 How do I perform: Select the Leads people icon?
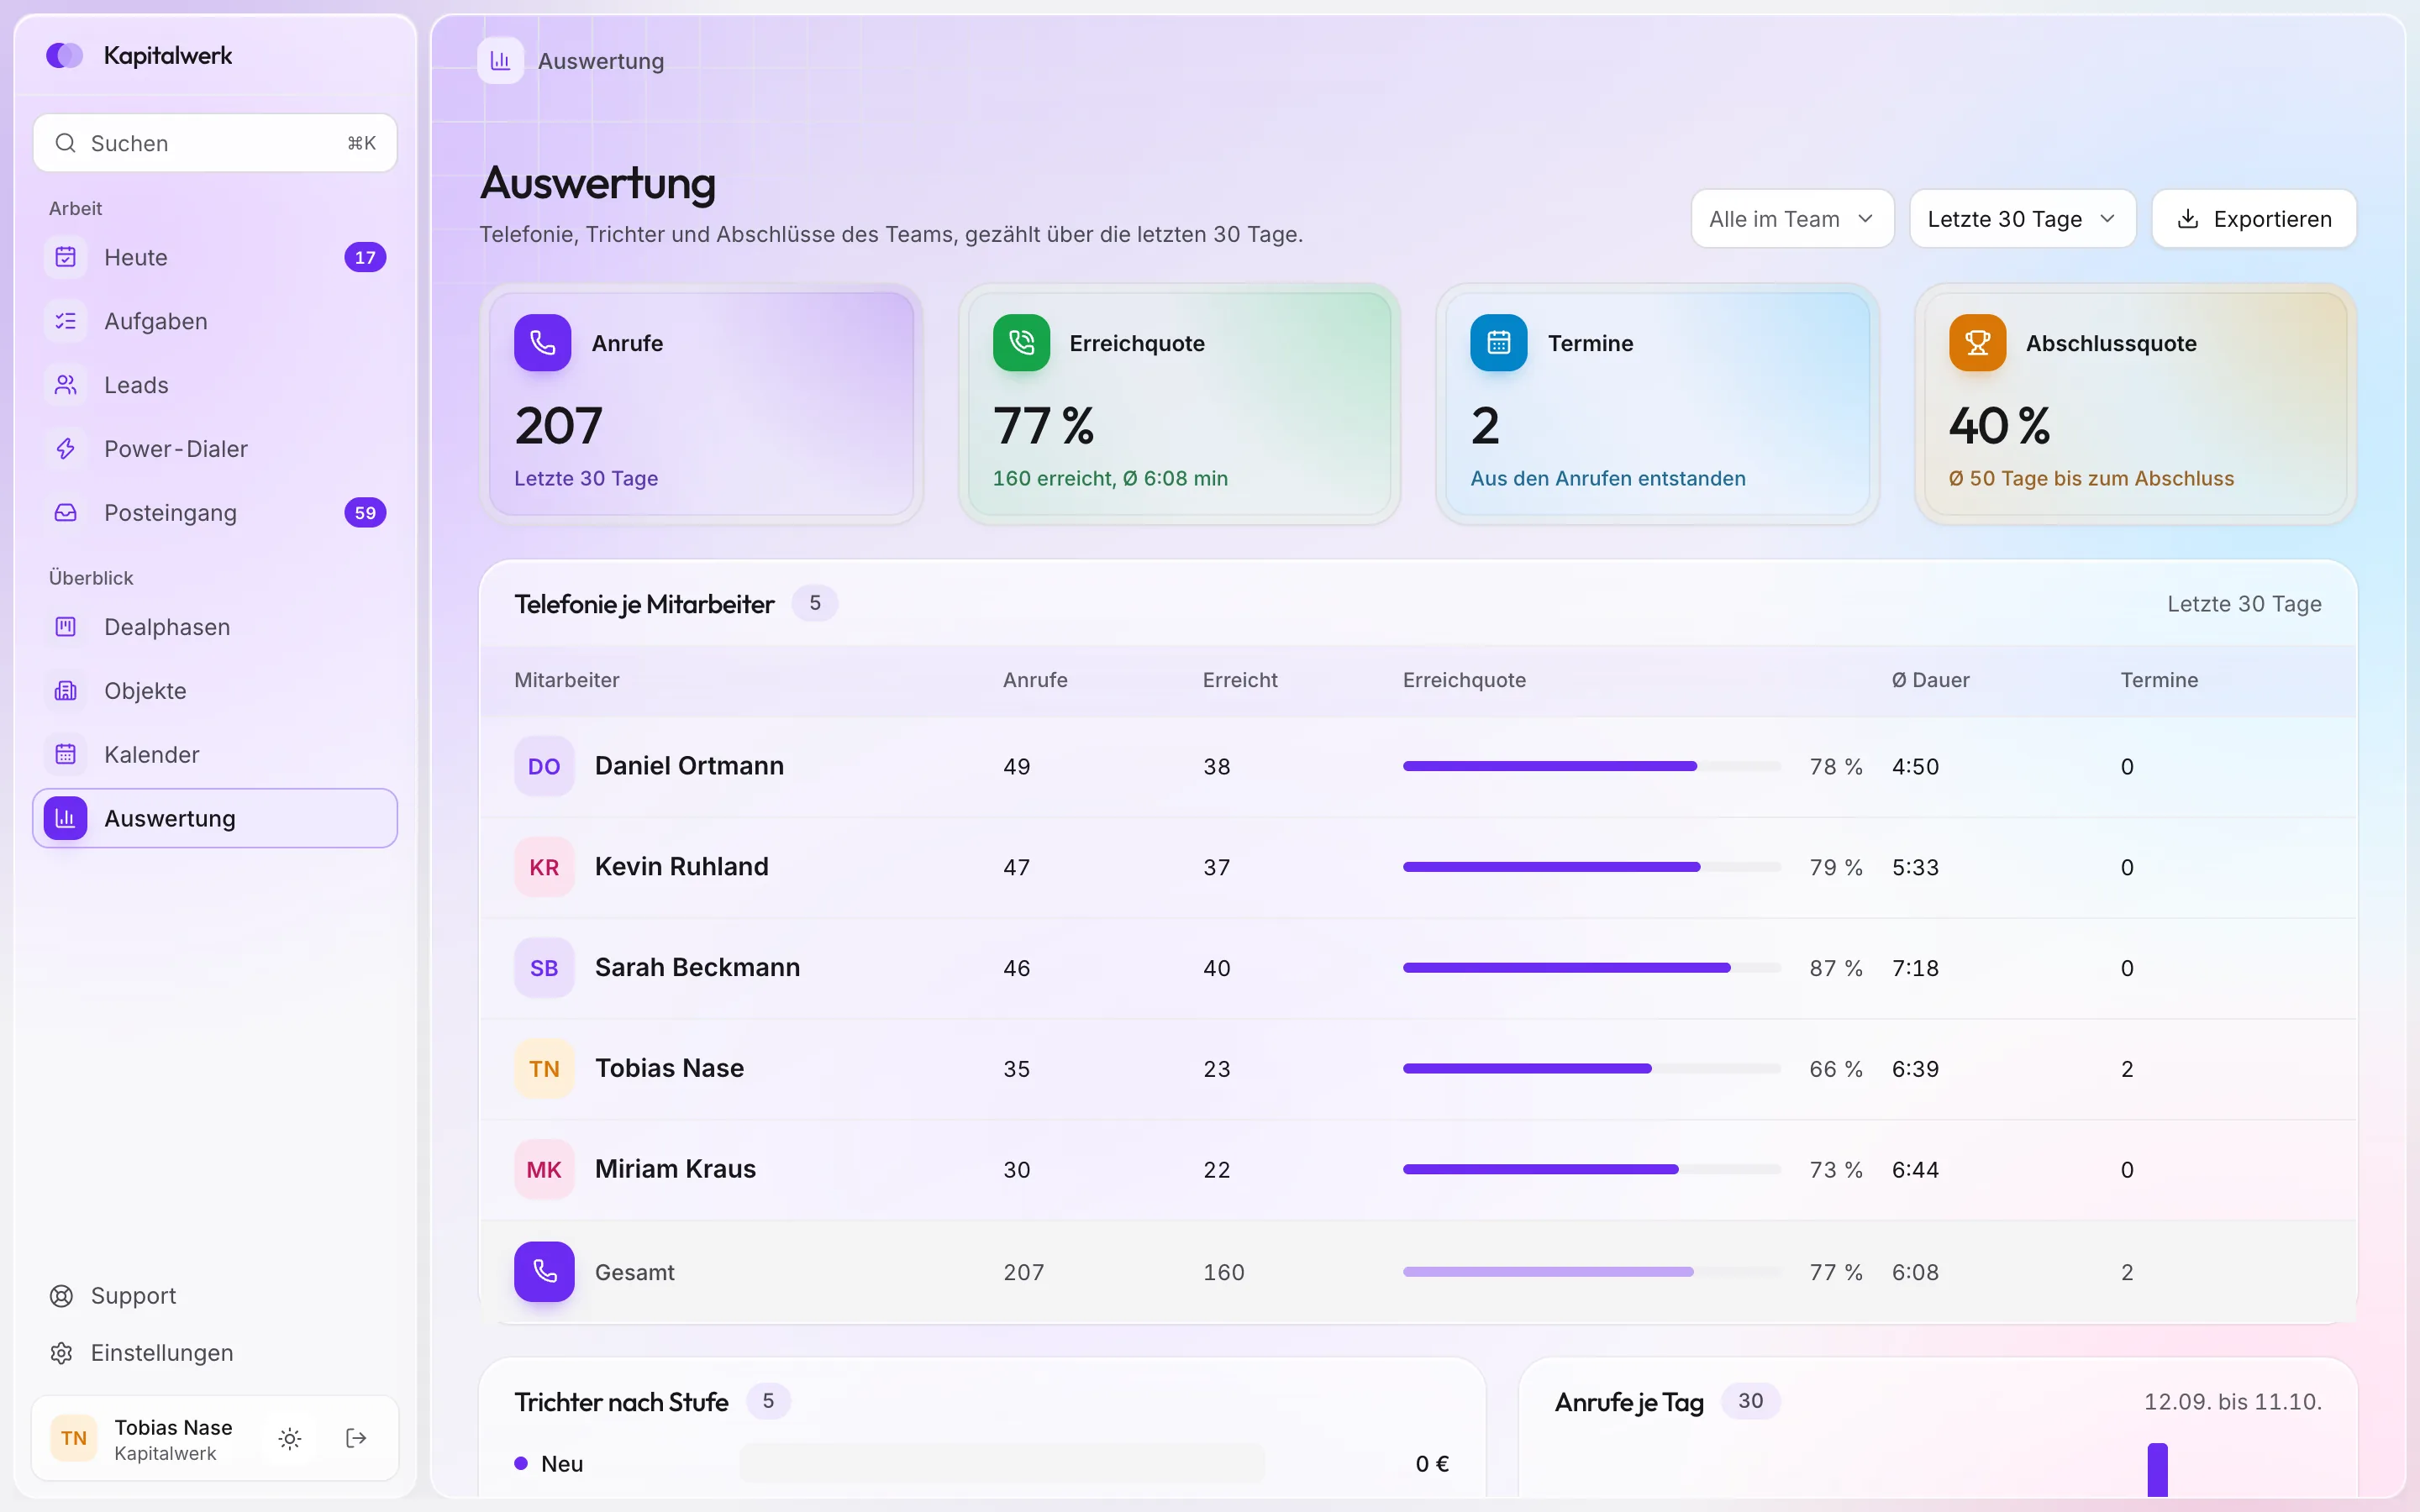click(x=66, y=385)
